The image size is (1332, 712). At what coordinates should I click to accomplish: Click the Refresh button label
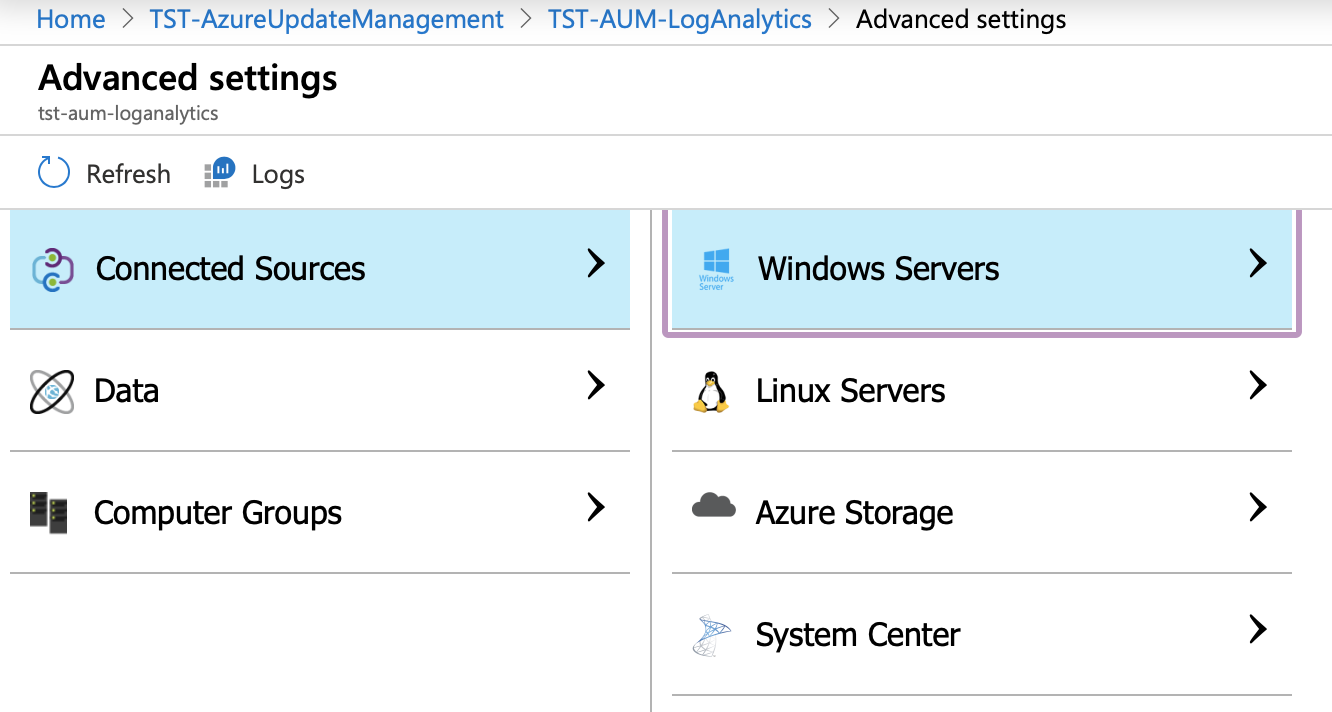tap(128, 174)
